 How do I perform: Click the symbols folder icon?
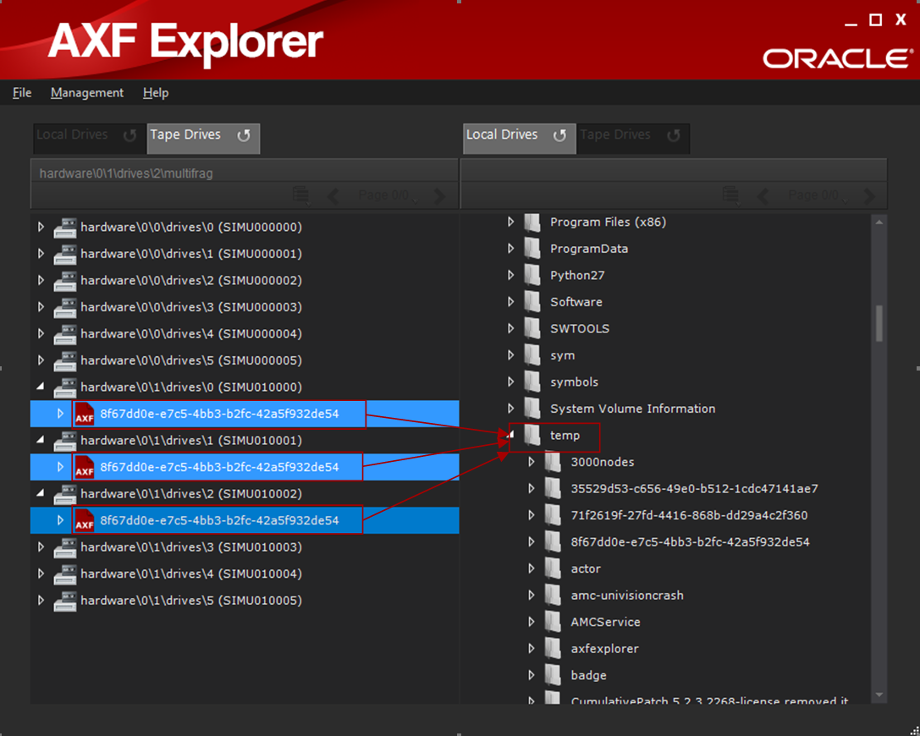(532, 381)
